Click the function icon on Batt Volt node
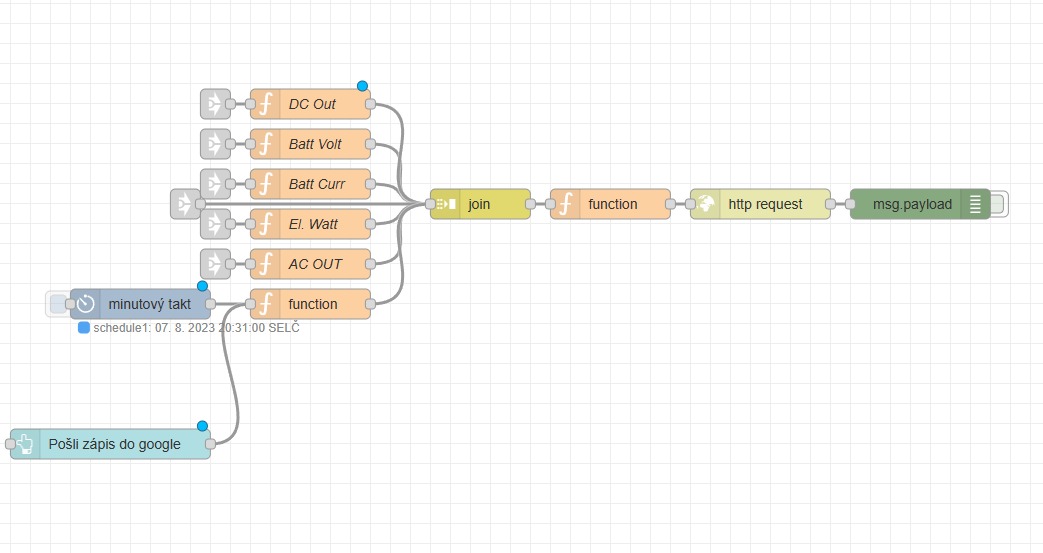 click(x=265, y=144)
